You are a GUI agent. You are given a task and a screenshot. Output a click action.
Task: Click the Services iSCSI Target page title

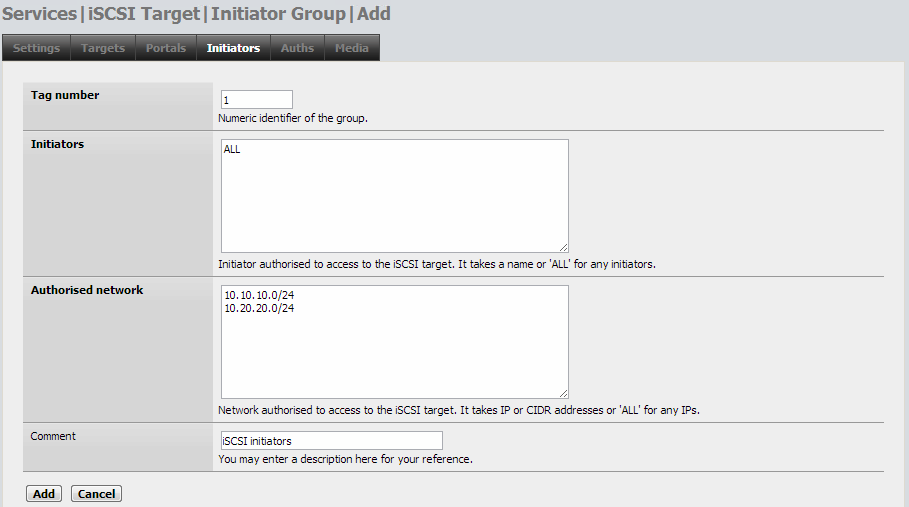pos(196,14)
